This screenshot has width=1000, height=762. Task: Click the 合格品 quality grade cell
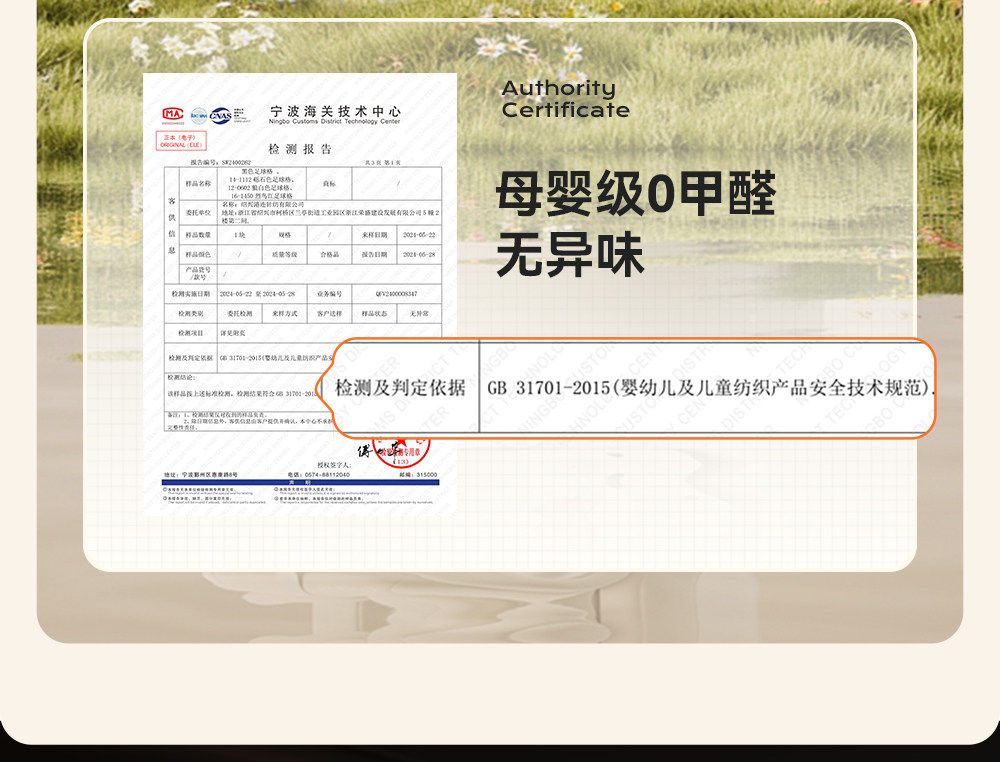point(329,254)
